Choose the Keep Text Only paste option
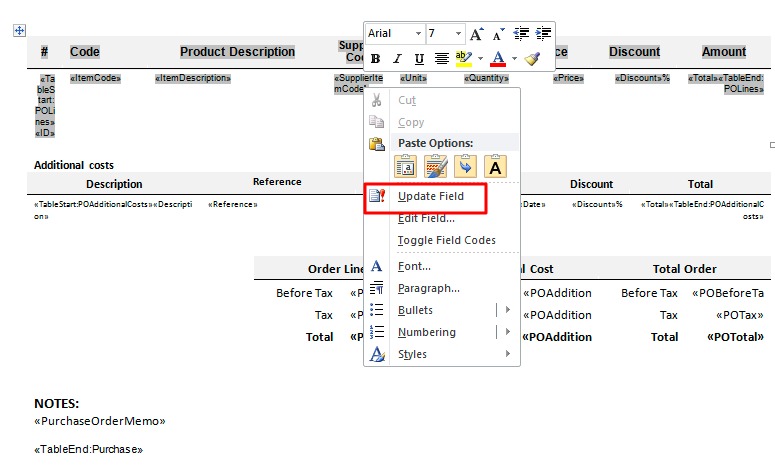The width and height of the screenshot is (775, 472). coord(495,166)
